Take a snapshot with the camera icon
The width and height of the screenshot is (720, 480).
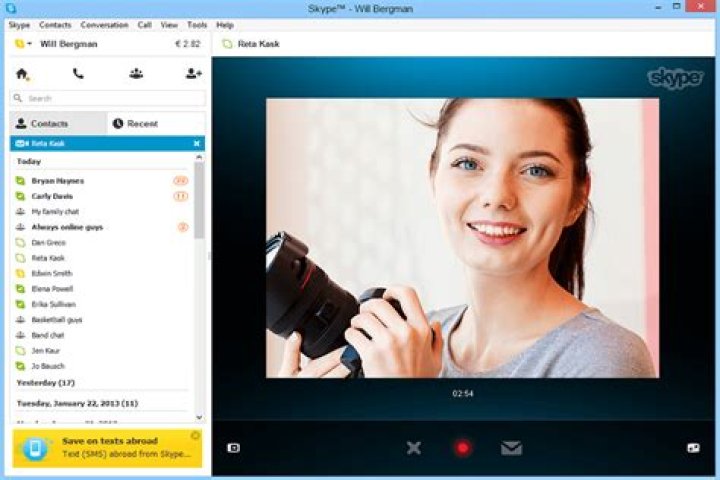coord(233,447)
